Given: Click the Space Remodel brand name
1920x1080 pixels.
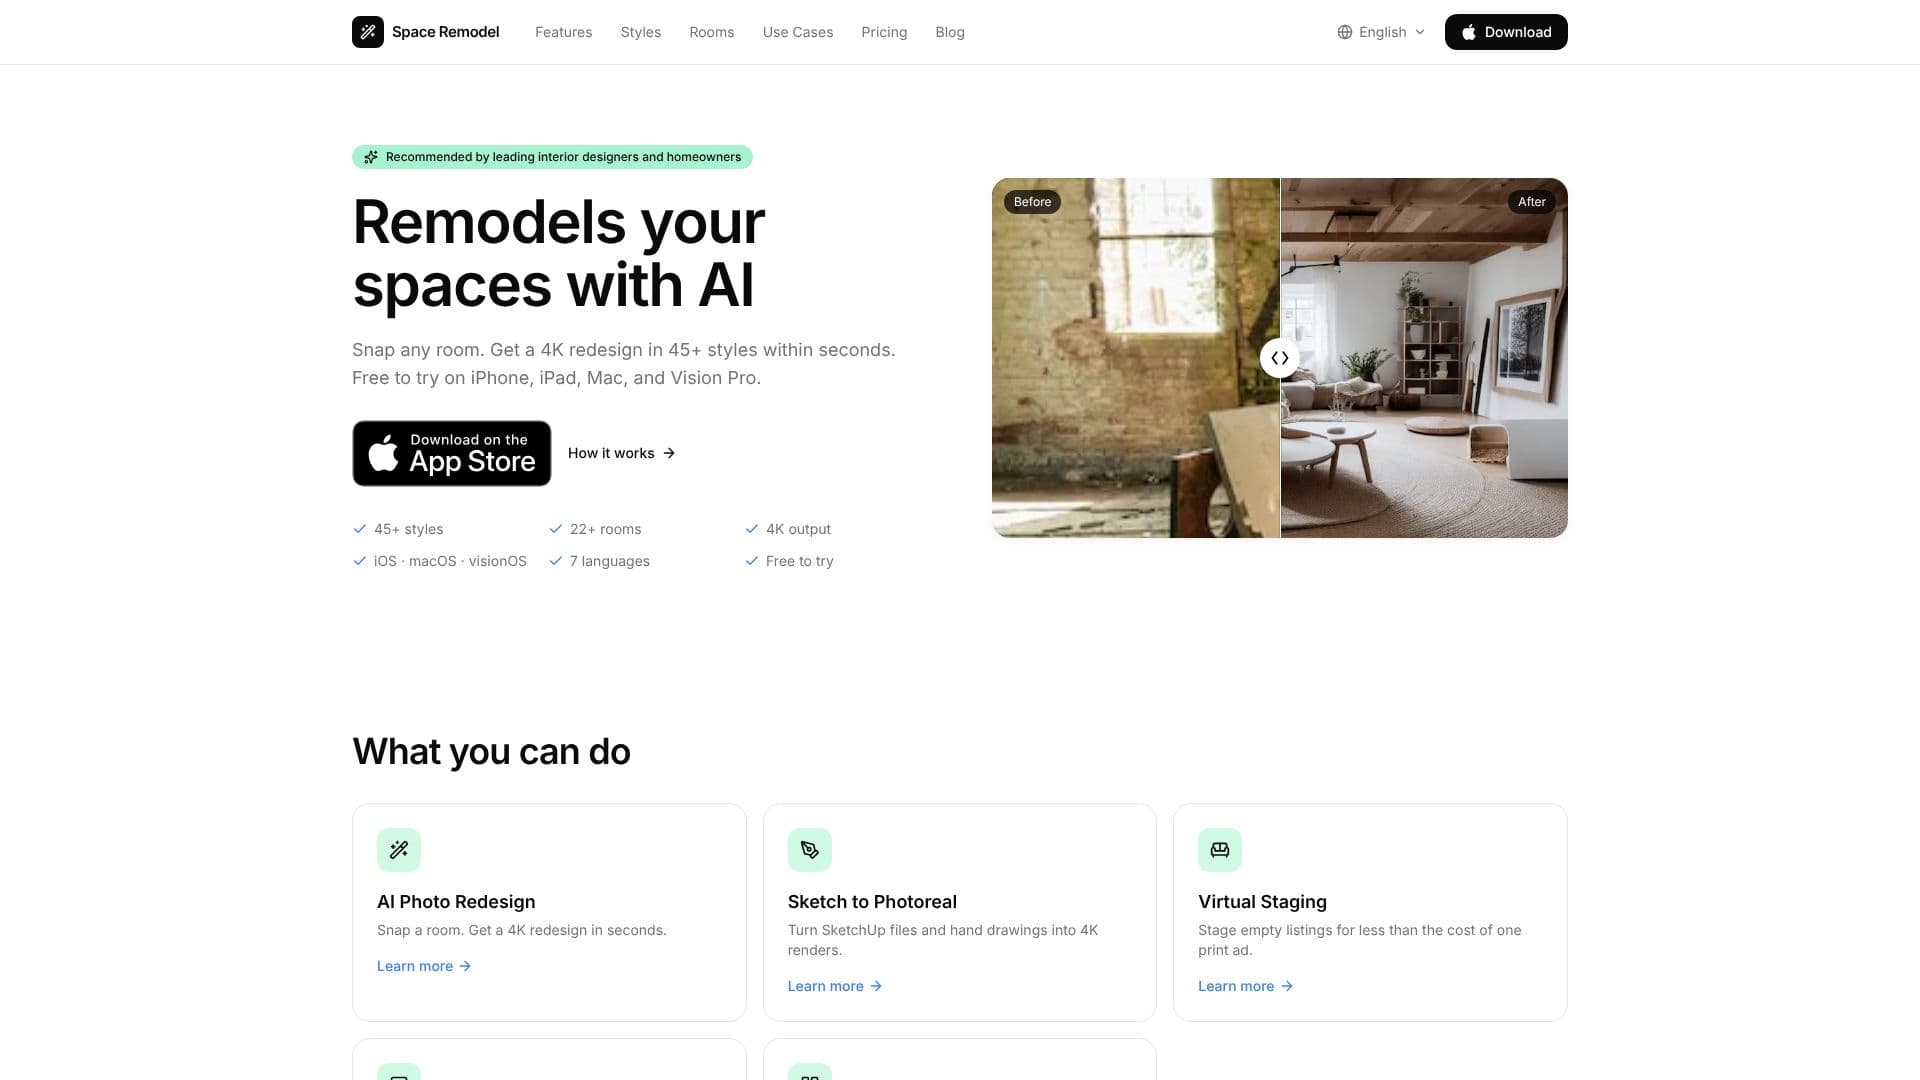Looking at the screenshot, I should [x=445, y=32].
